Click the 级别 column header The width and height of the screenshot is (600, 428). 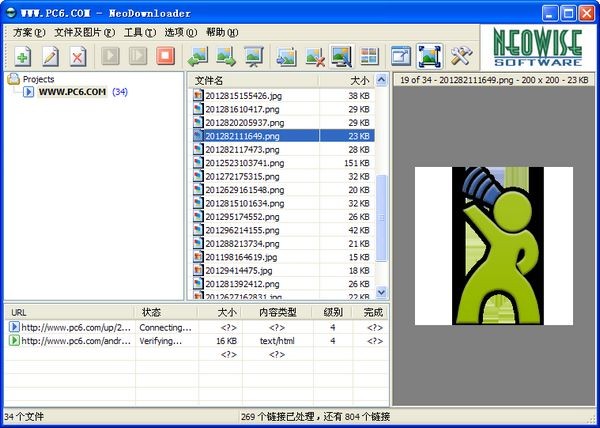tap(333, 312)
